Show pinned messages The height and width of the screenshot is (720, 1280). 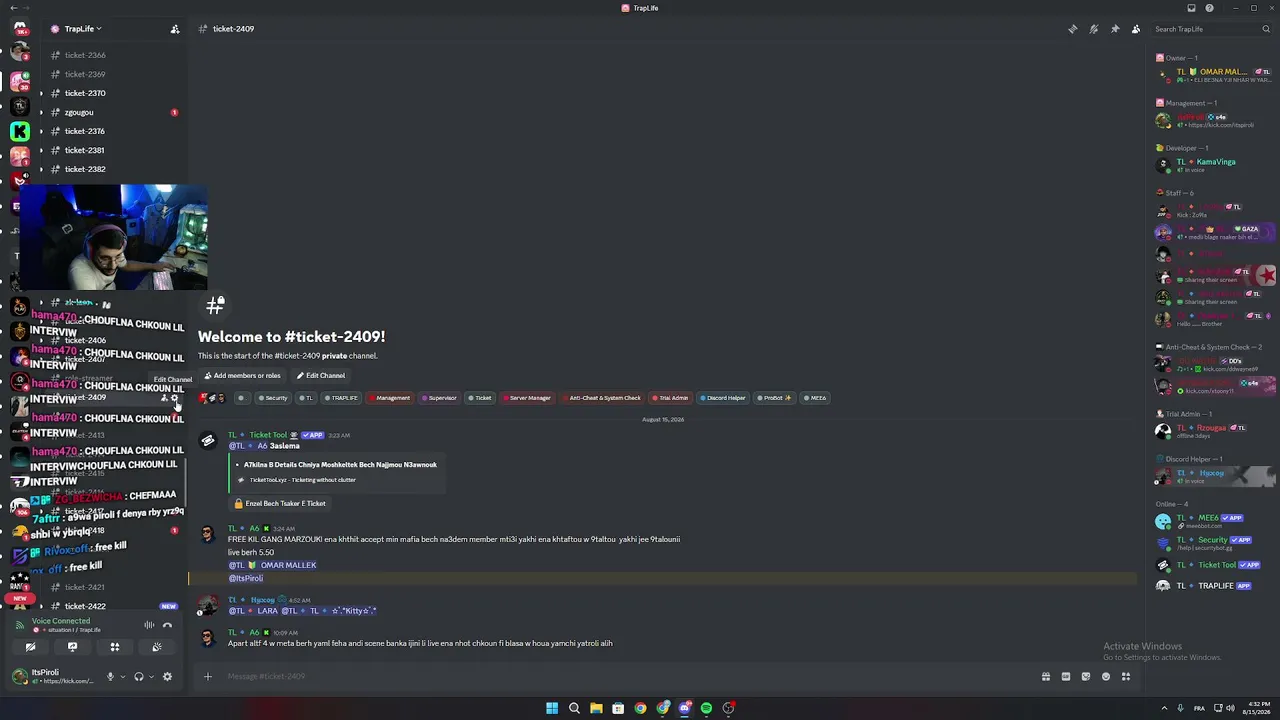click(1115, 29)
